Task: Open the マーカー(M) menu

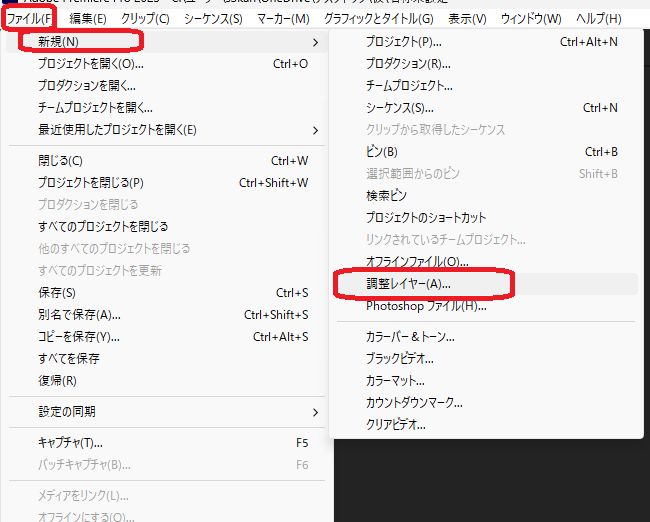Action: click(x=281, y=19)
